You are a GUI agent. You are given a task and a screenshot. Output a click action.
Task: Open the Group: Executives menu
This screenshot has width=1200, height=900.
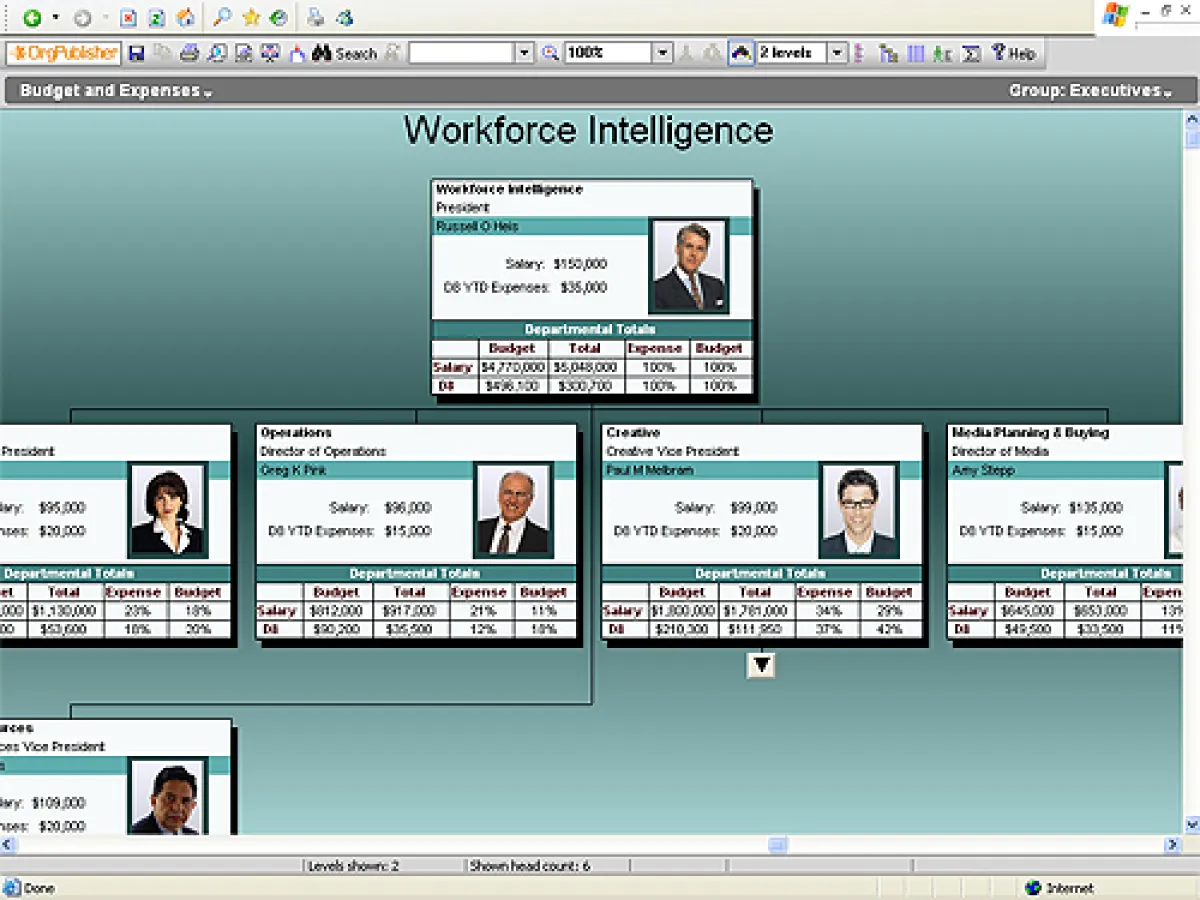1090,91
